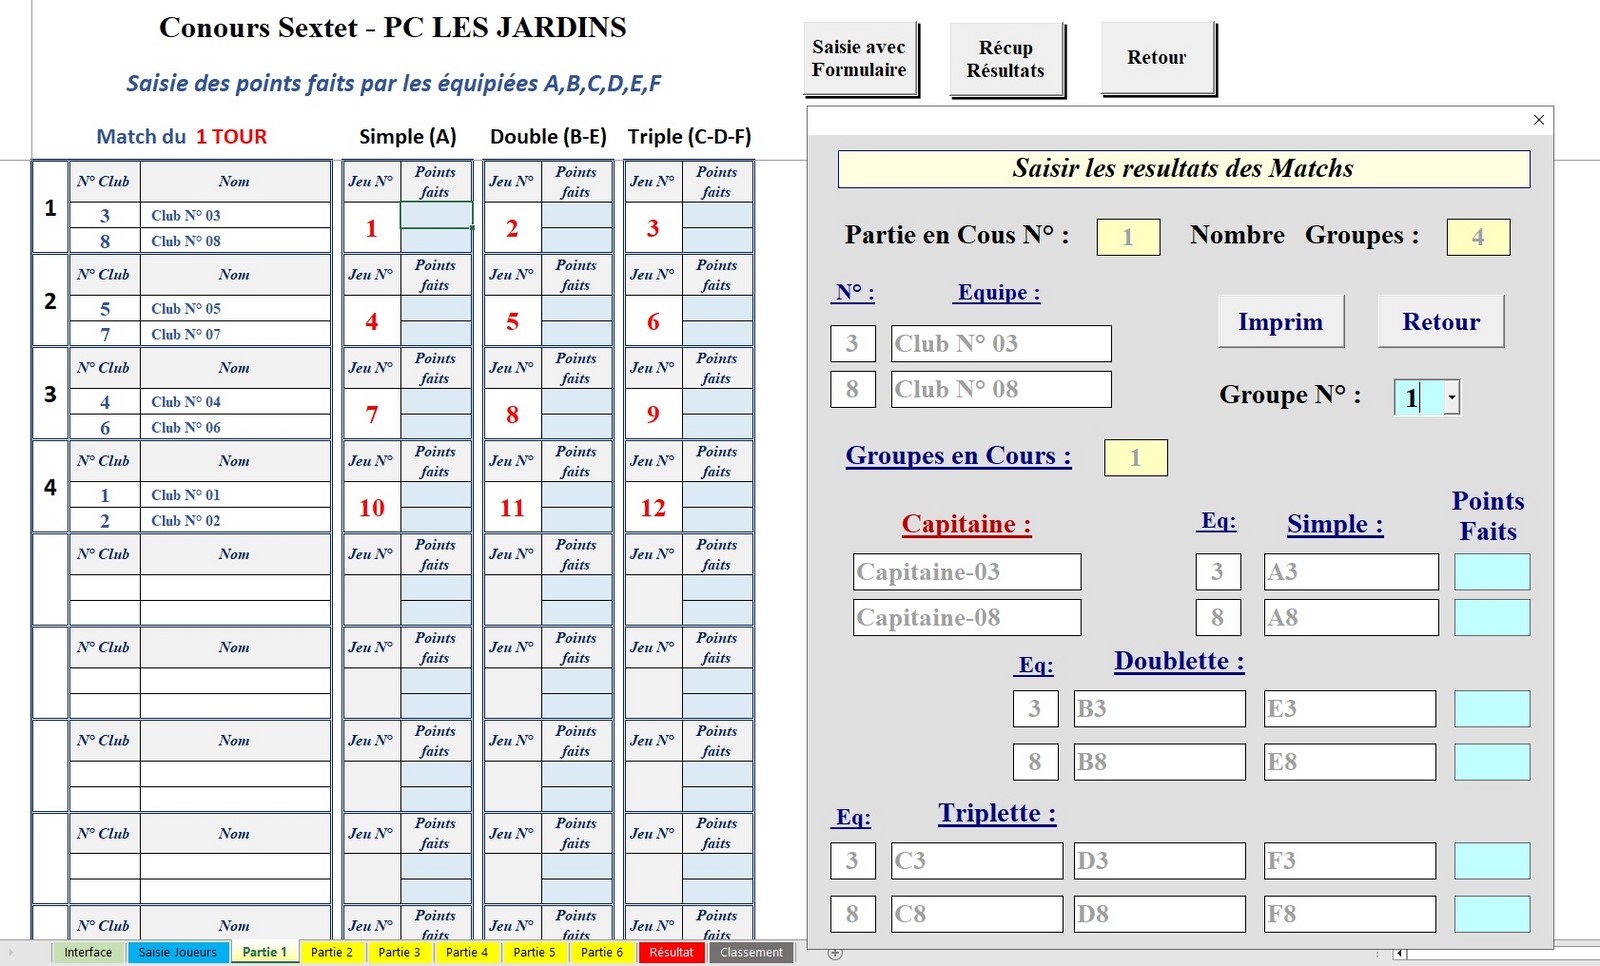Click the '1 TOUR' match label
The width and height of the screenshot is (1600, 966).
[x=231, y=136]
